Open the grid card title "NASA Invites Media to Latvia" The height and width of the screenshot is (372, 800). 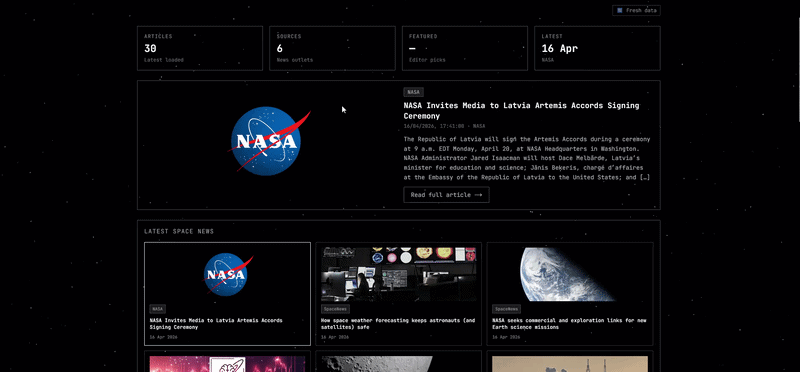click(x=216, y=324)
